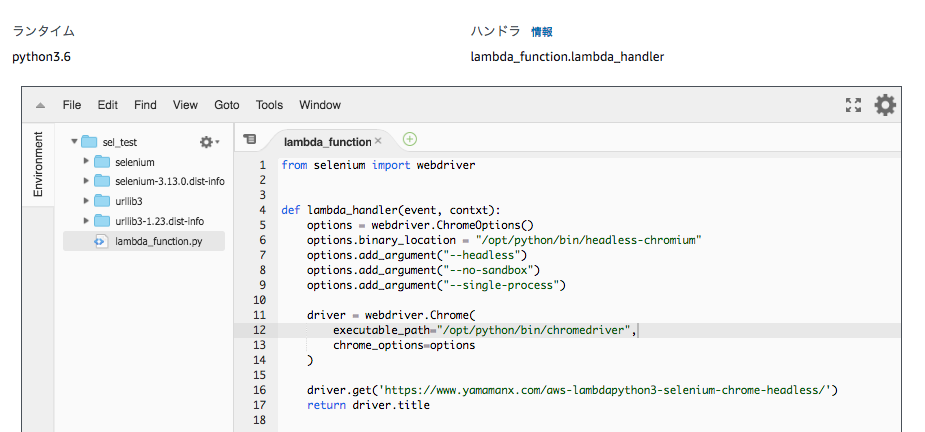The width and height of the screenshot is (925, 432).
Task: Select the selenium-3.13.0.dist-info folder row
Action: tap(144, 181)
